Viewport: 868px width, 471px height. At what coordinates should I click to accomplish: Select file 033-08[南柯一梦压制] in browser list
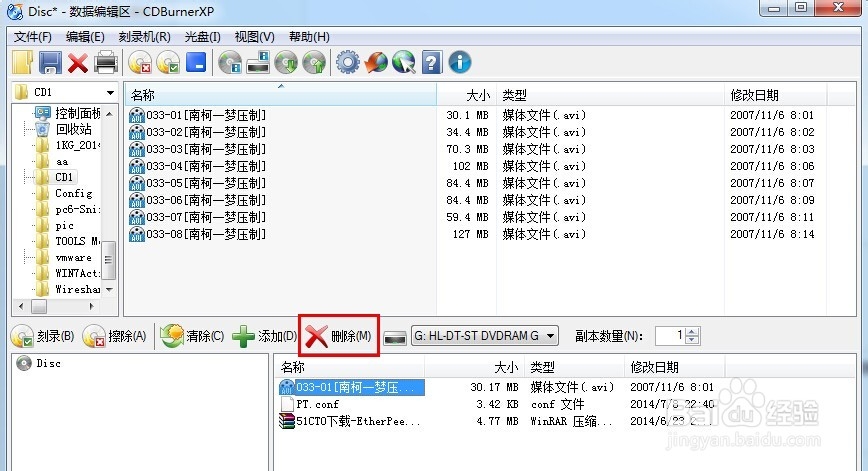tap(206, 234)
